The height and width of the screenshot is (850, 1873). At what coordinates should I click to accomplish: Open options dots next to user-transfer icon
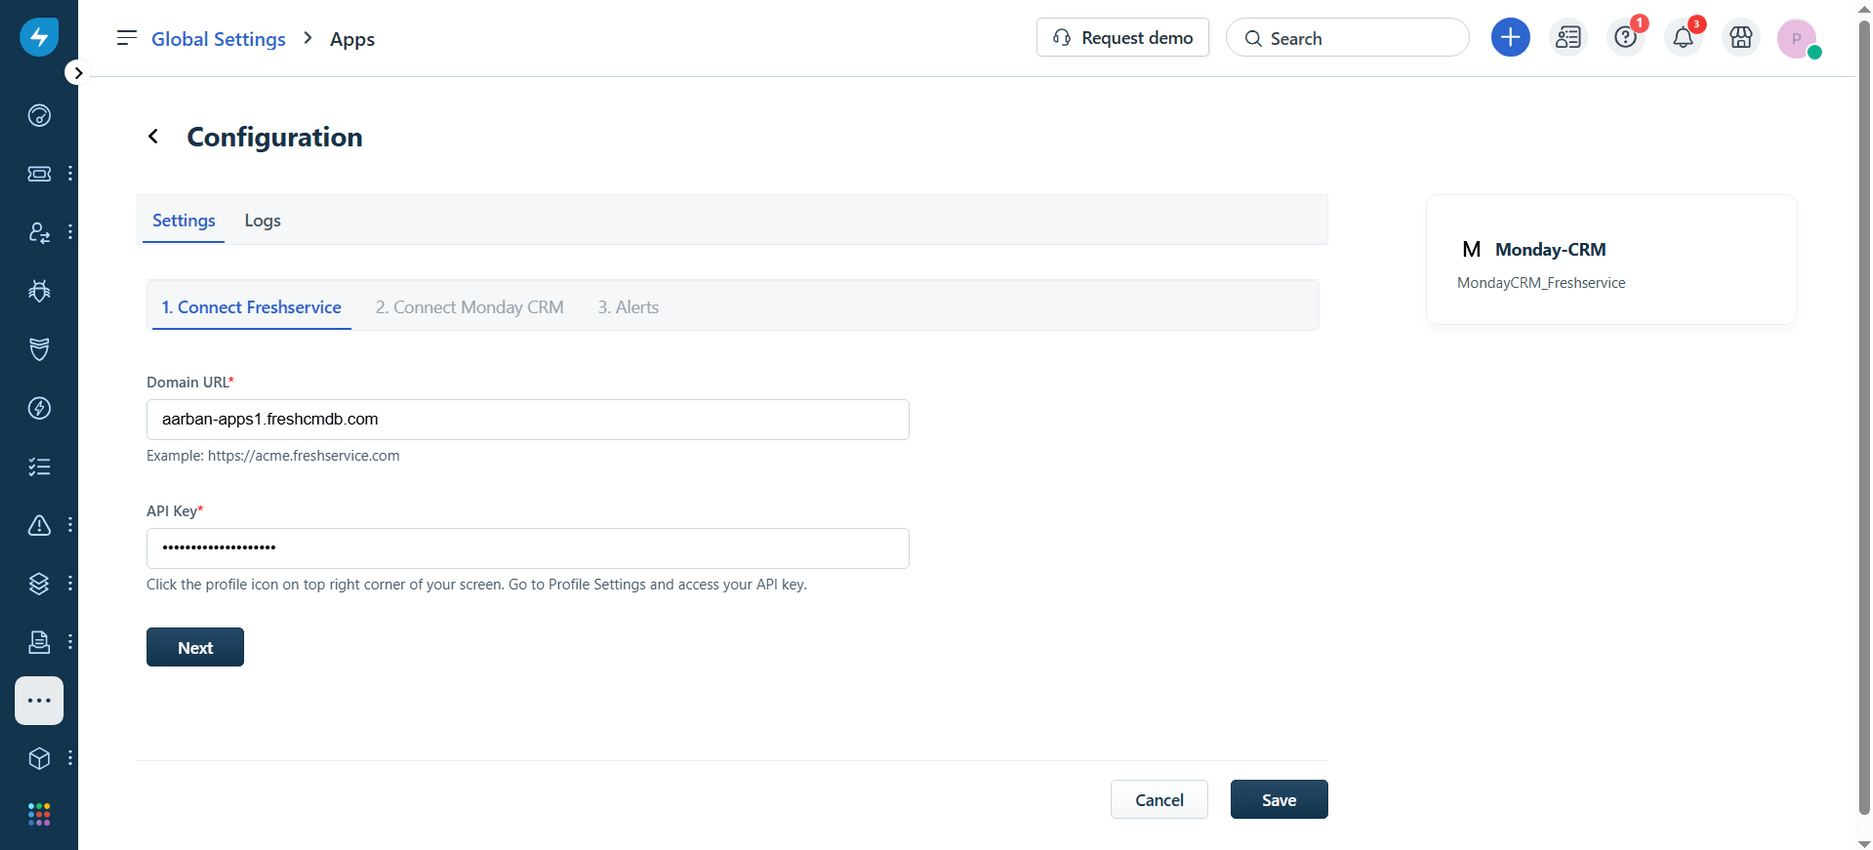click(x=70, y=232)
